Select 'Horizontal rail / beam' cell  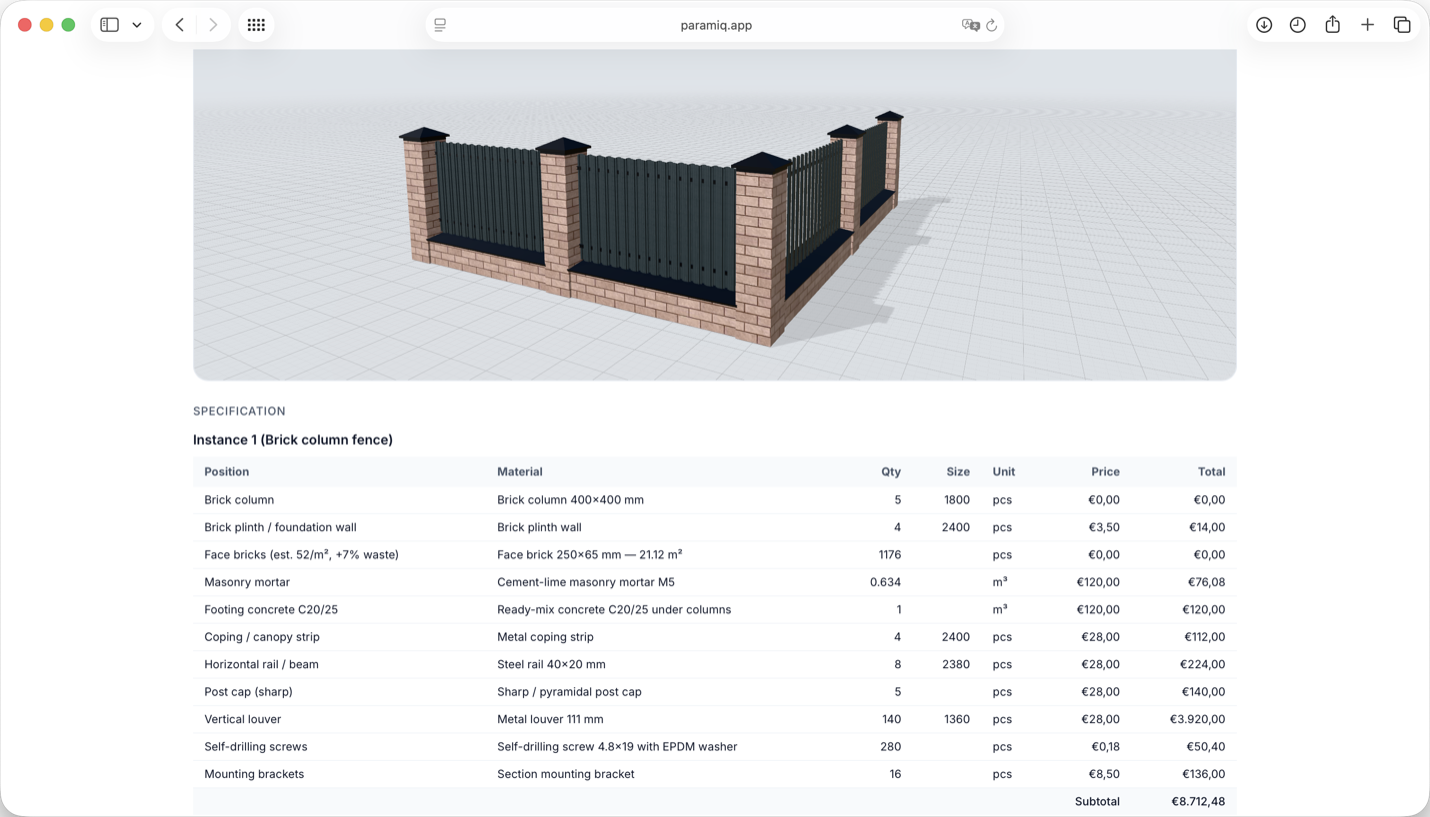[x=261, y=665]
